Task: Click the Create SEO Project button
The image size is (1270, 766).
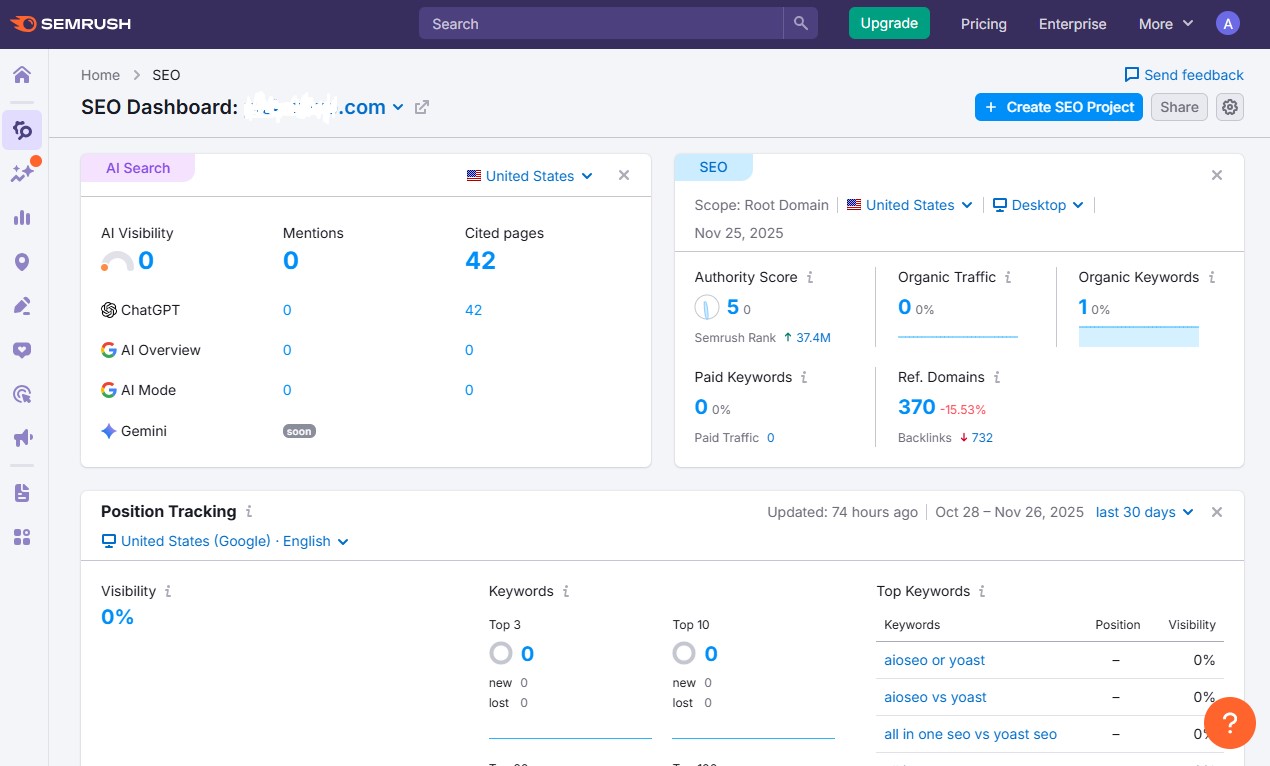Action: pyautogui.click(x=1058, y=107)
